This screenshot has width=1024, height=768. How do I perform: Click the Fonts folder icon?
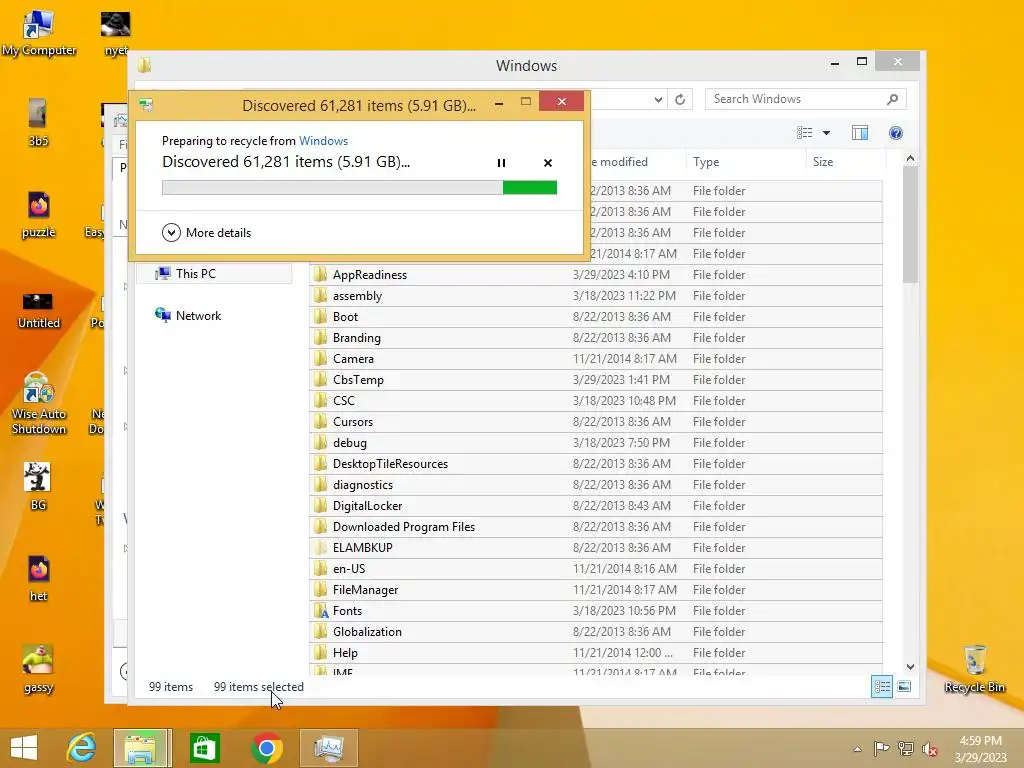[x=320, y=611]
